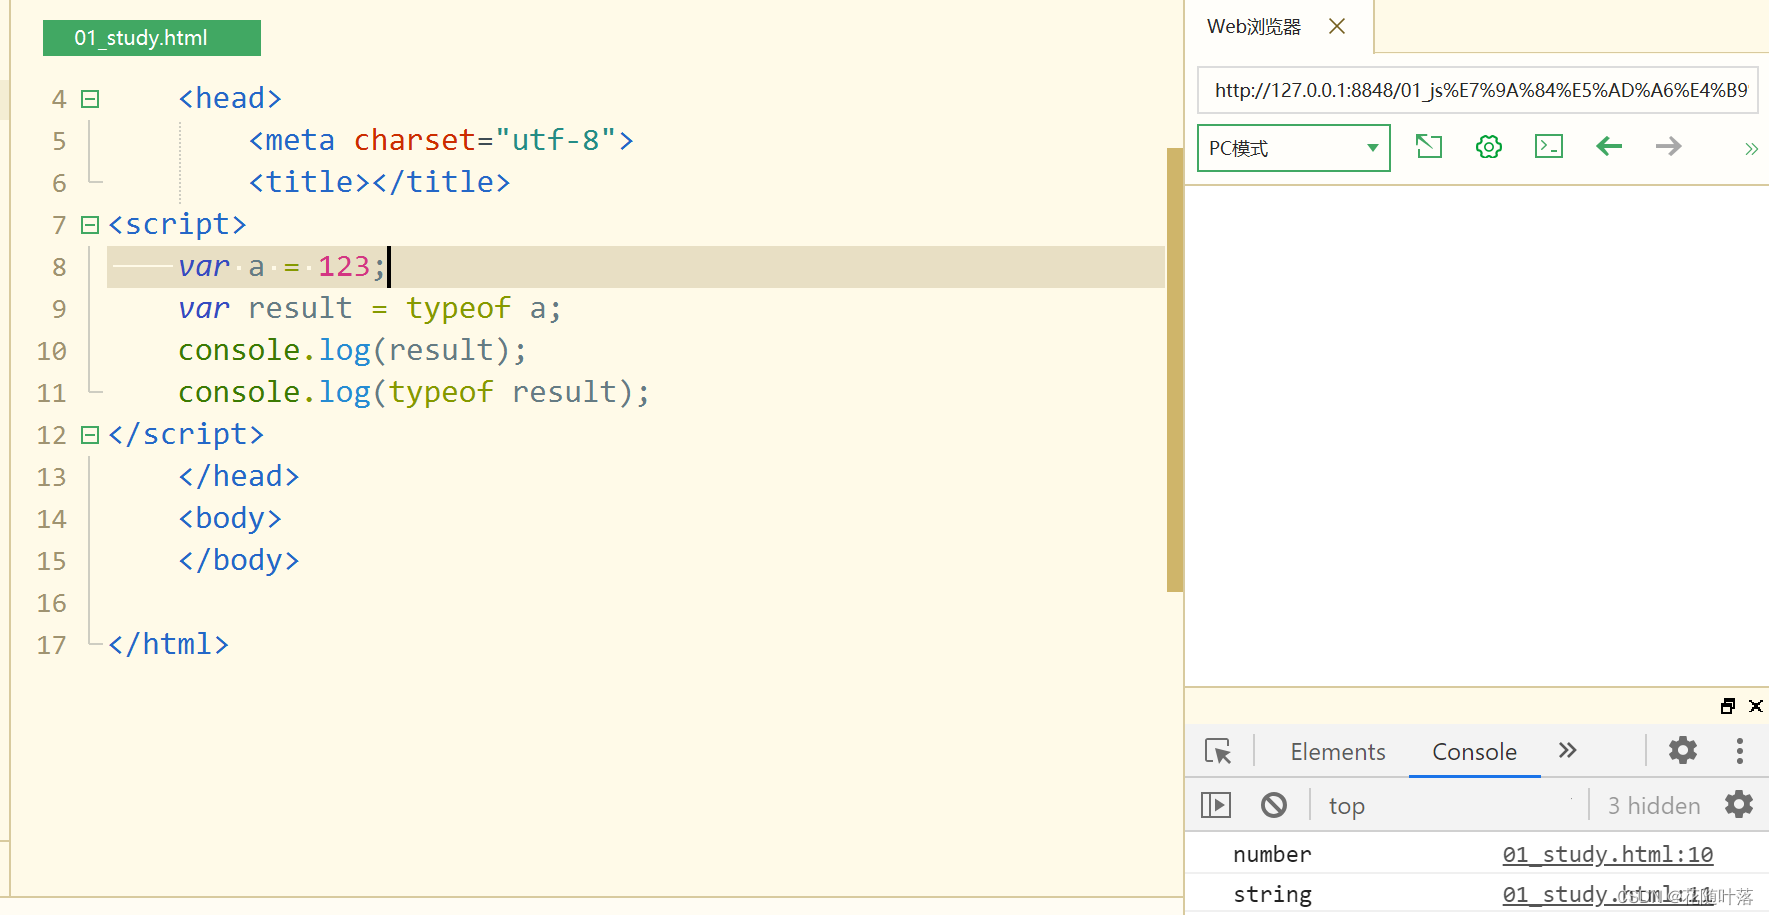Click the open in external browser icon

point(1429,147)
